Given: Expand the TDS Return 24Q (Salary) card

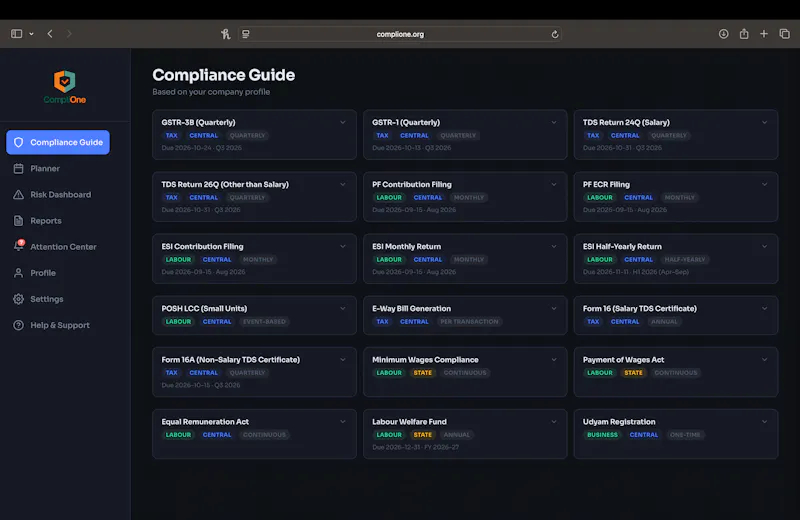Looking at the screenshot, I should [x=764, y=122].
